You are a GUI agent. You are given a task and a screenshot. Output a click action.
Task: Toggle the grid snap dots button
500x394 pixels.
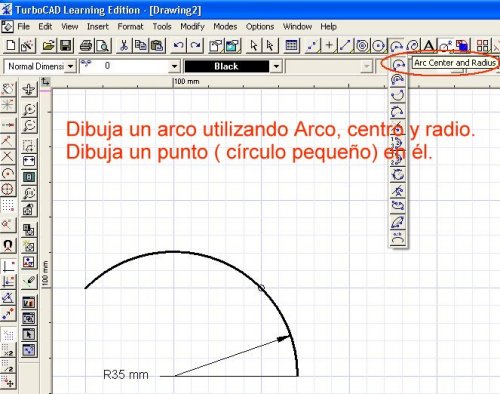[x=8, y=205]
